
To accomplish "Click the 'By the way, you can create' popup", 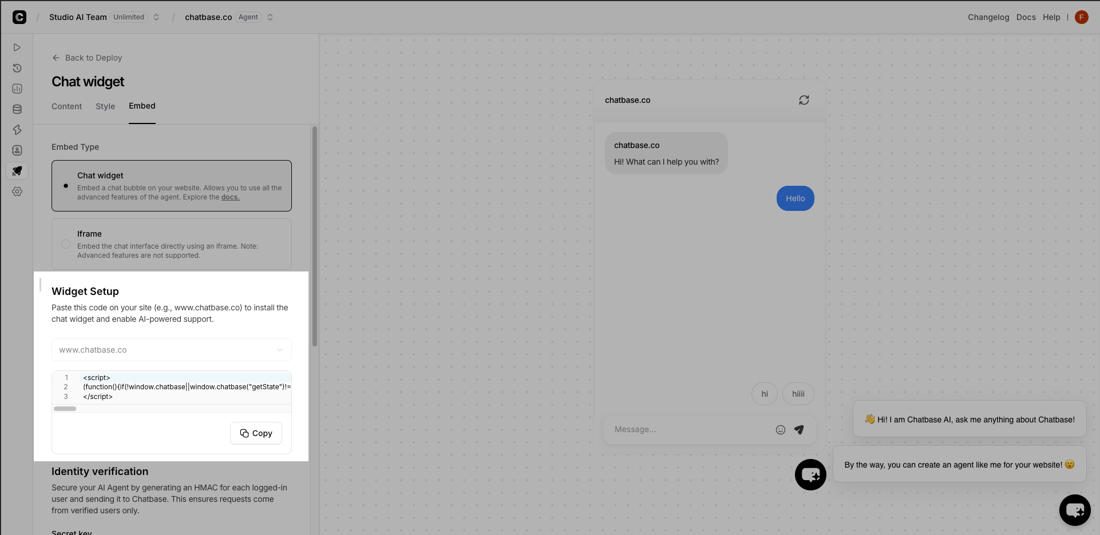I will [x=959, y=464].
